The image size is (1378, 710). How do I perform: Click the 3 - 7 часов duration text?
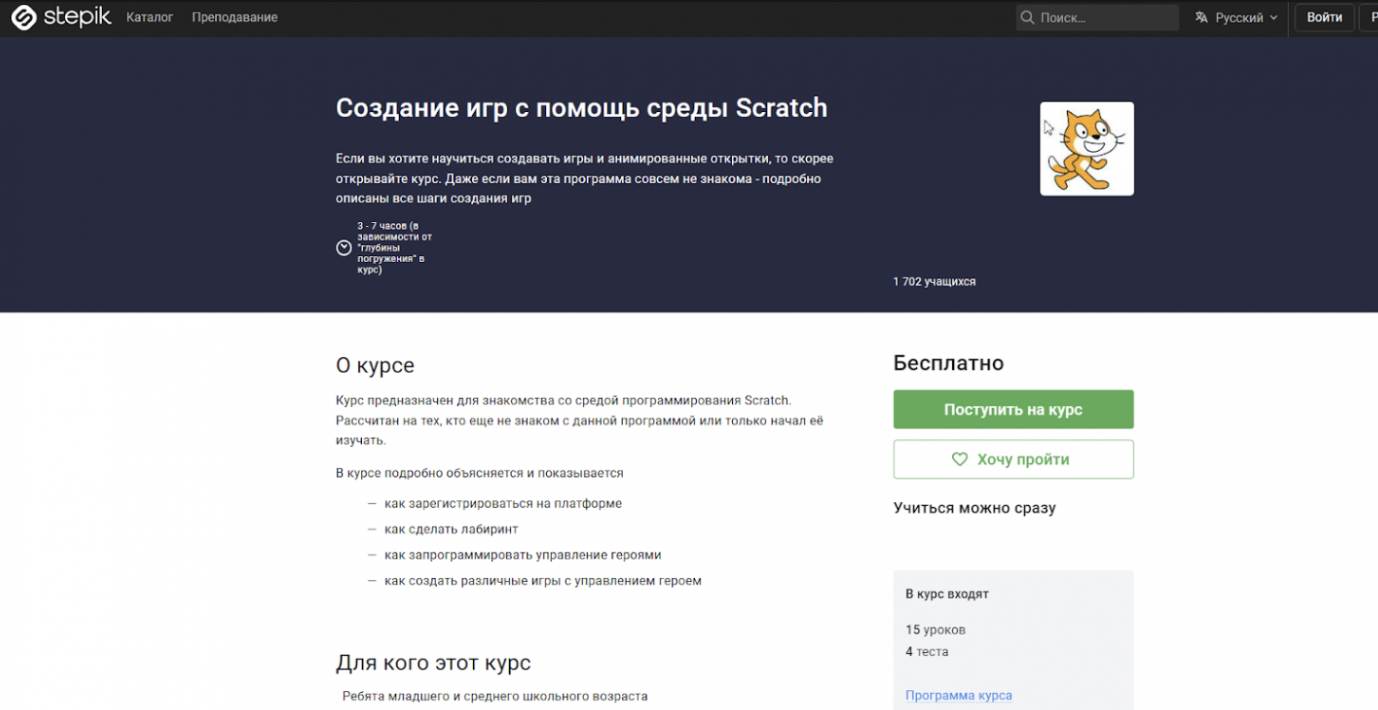click(x=394, y=248)
